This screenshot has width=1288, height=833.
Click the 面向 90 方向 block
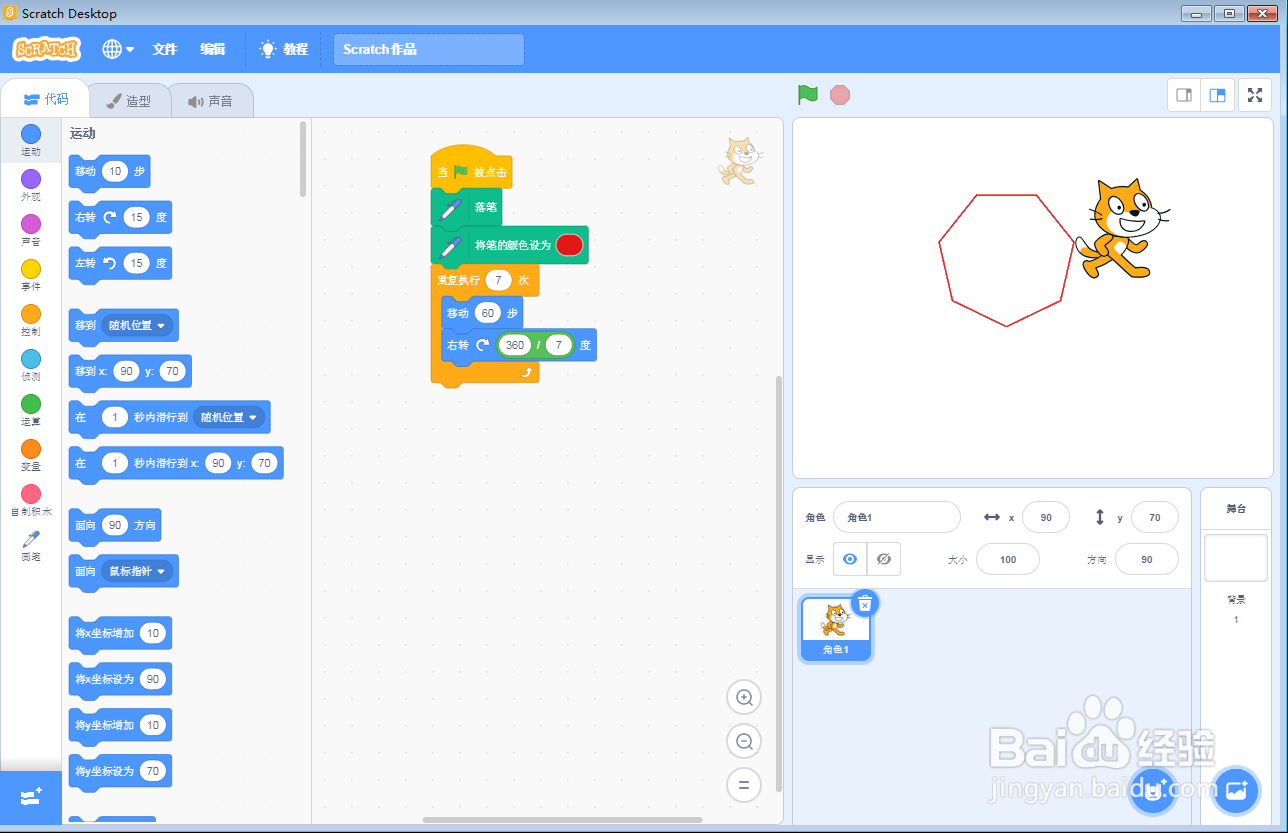(x=114, y=525)
